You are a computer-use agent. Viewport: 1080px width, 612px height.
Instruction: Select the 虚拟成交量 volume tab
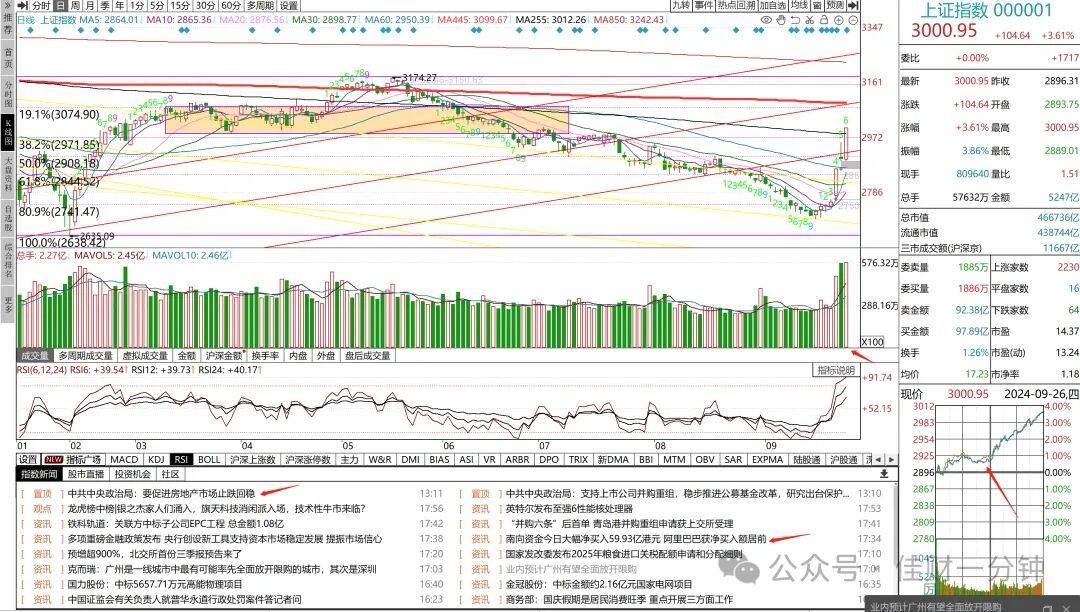145,356
